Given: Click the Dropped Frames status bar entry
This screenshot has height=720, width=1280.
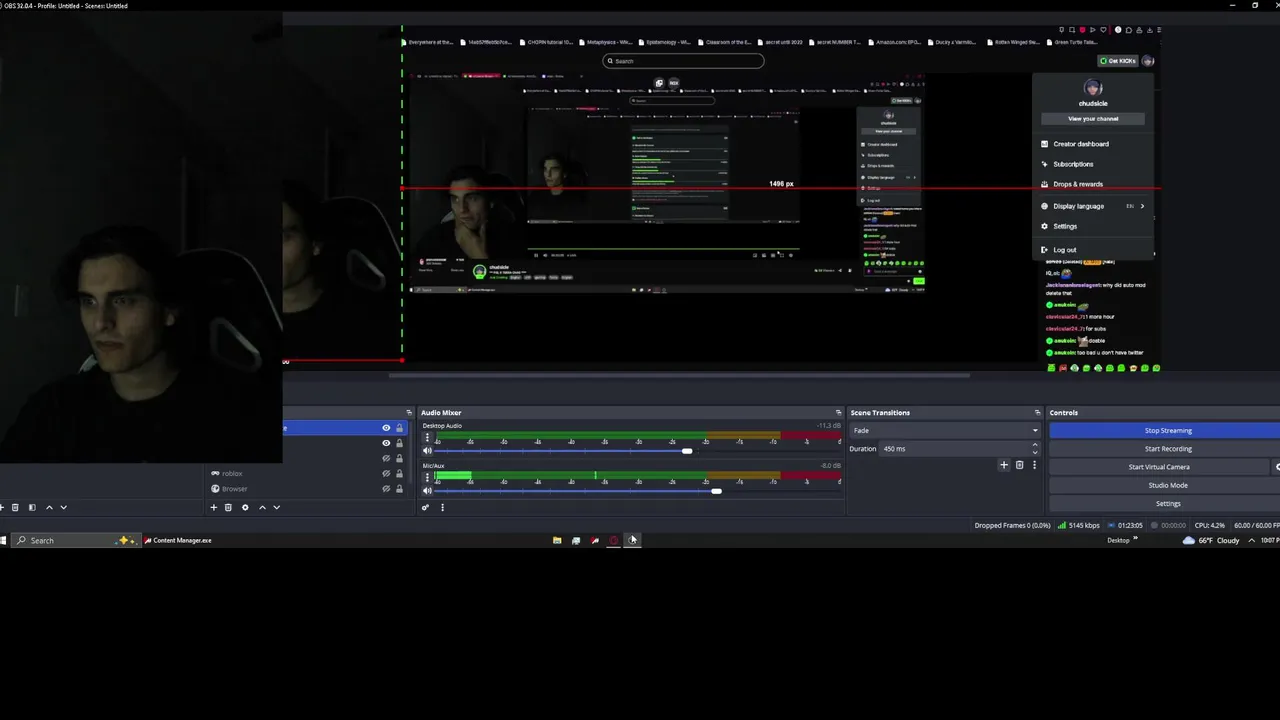Looking at the screenshot, I should [x=1013, y=525].
